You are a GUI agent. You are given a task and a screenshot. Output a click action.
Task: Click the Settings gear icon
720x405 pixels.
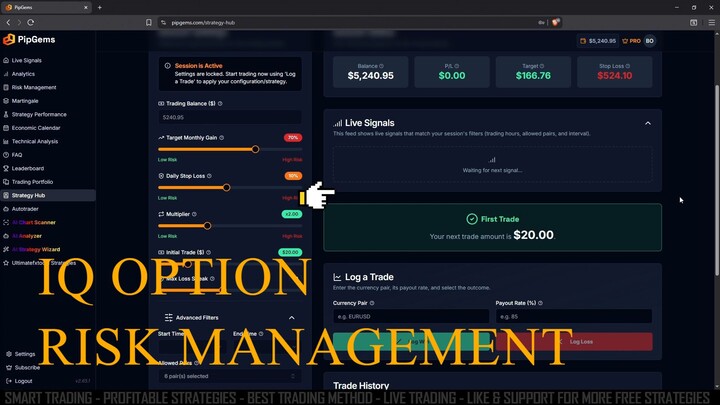(9, 354)
